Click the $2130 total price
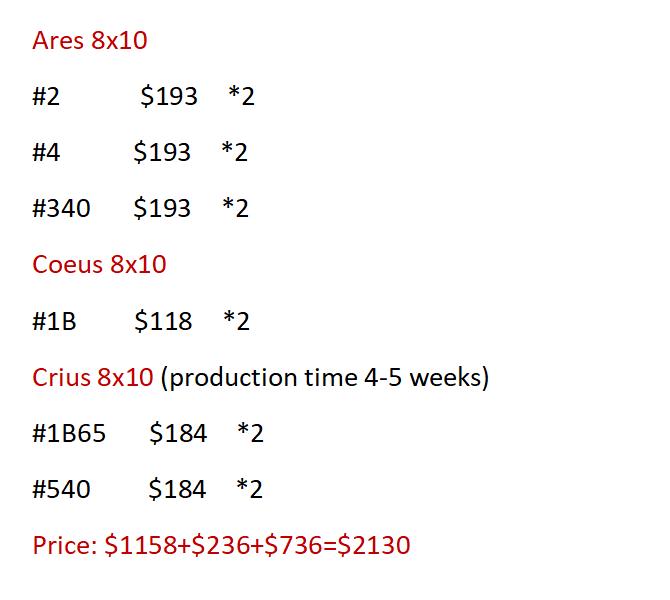Viewport: 670px width, 600px height. (374, 545)
